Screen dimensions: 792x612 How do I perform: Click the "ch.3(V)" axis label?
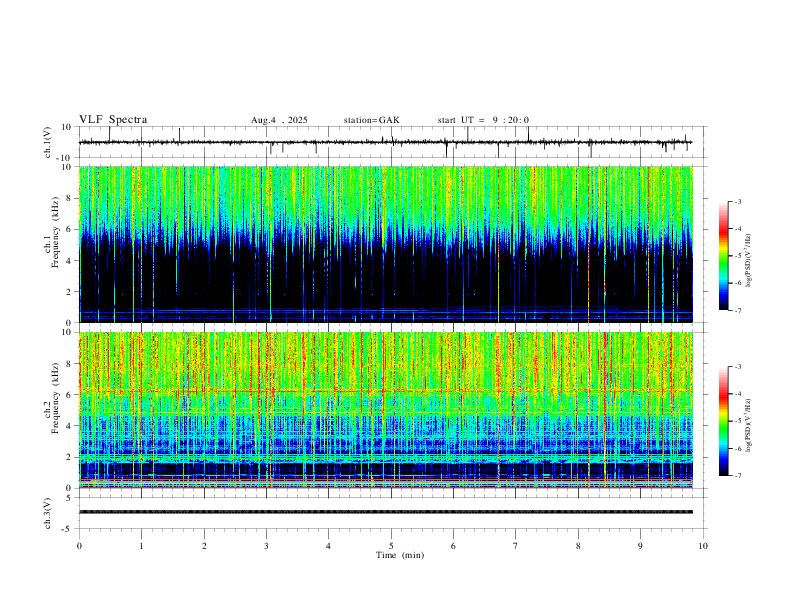(x=48, y=513)
